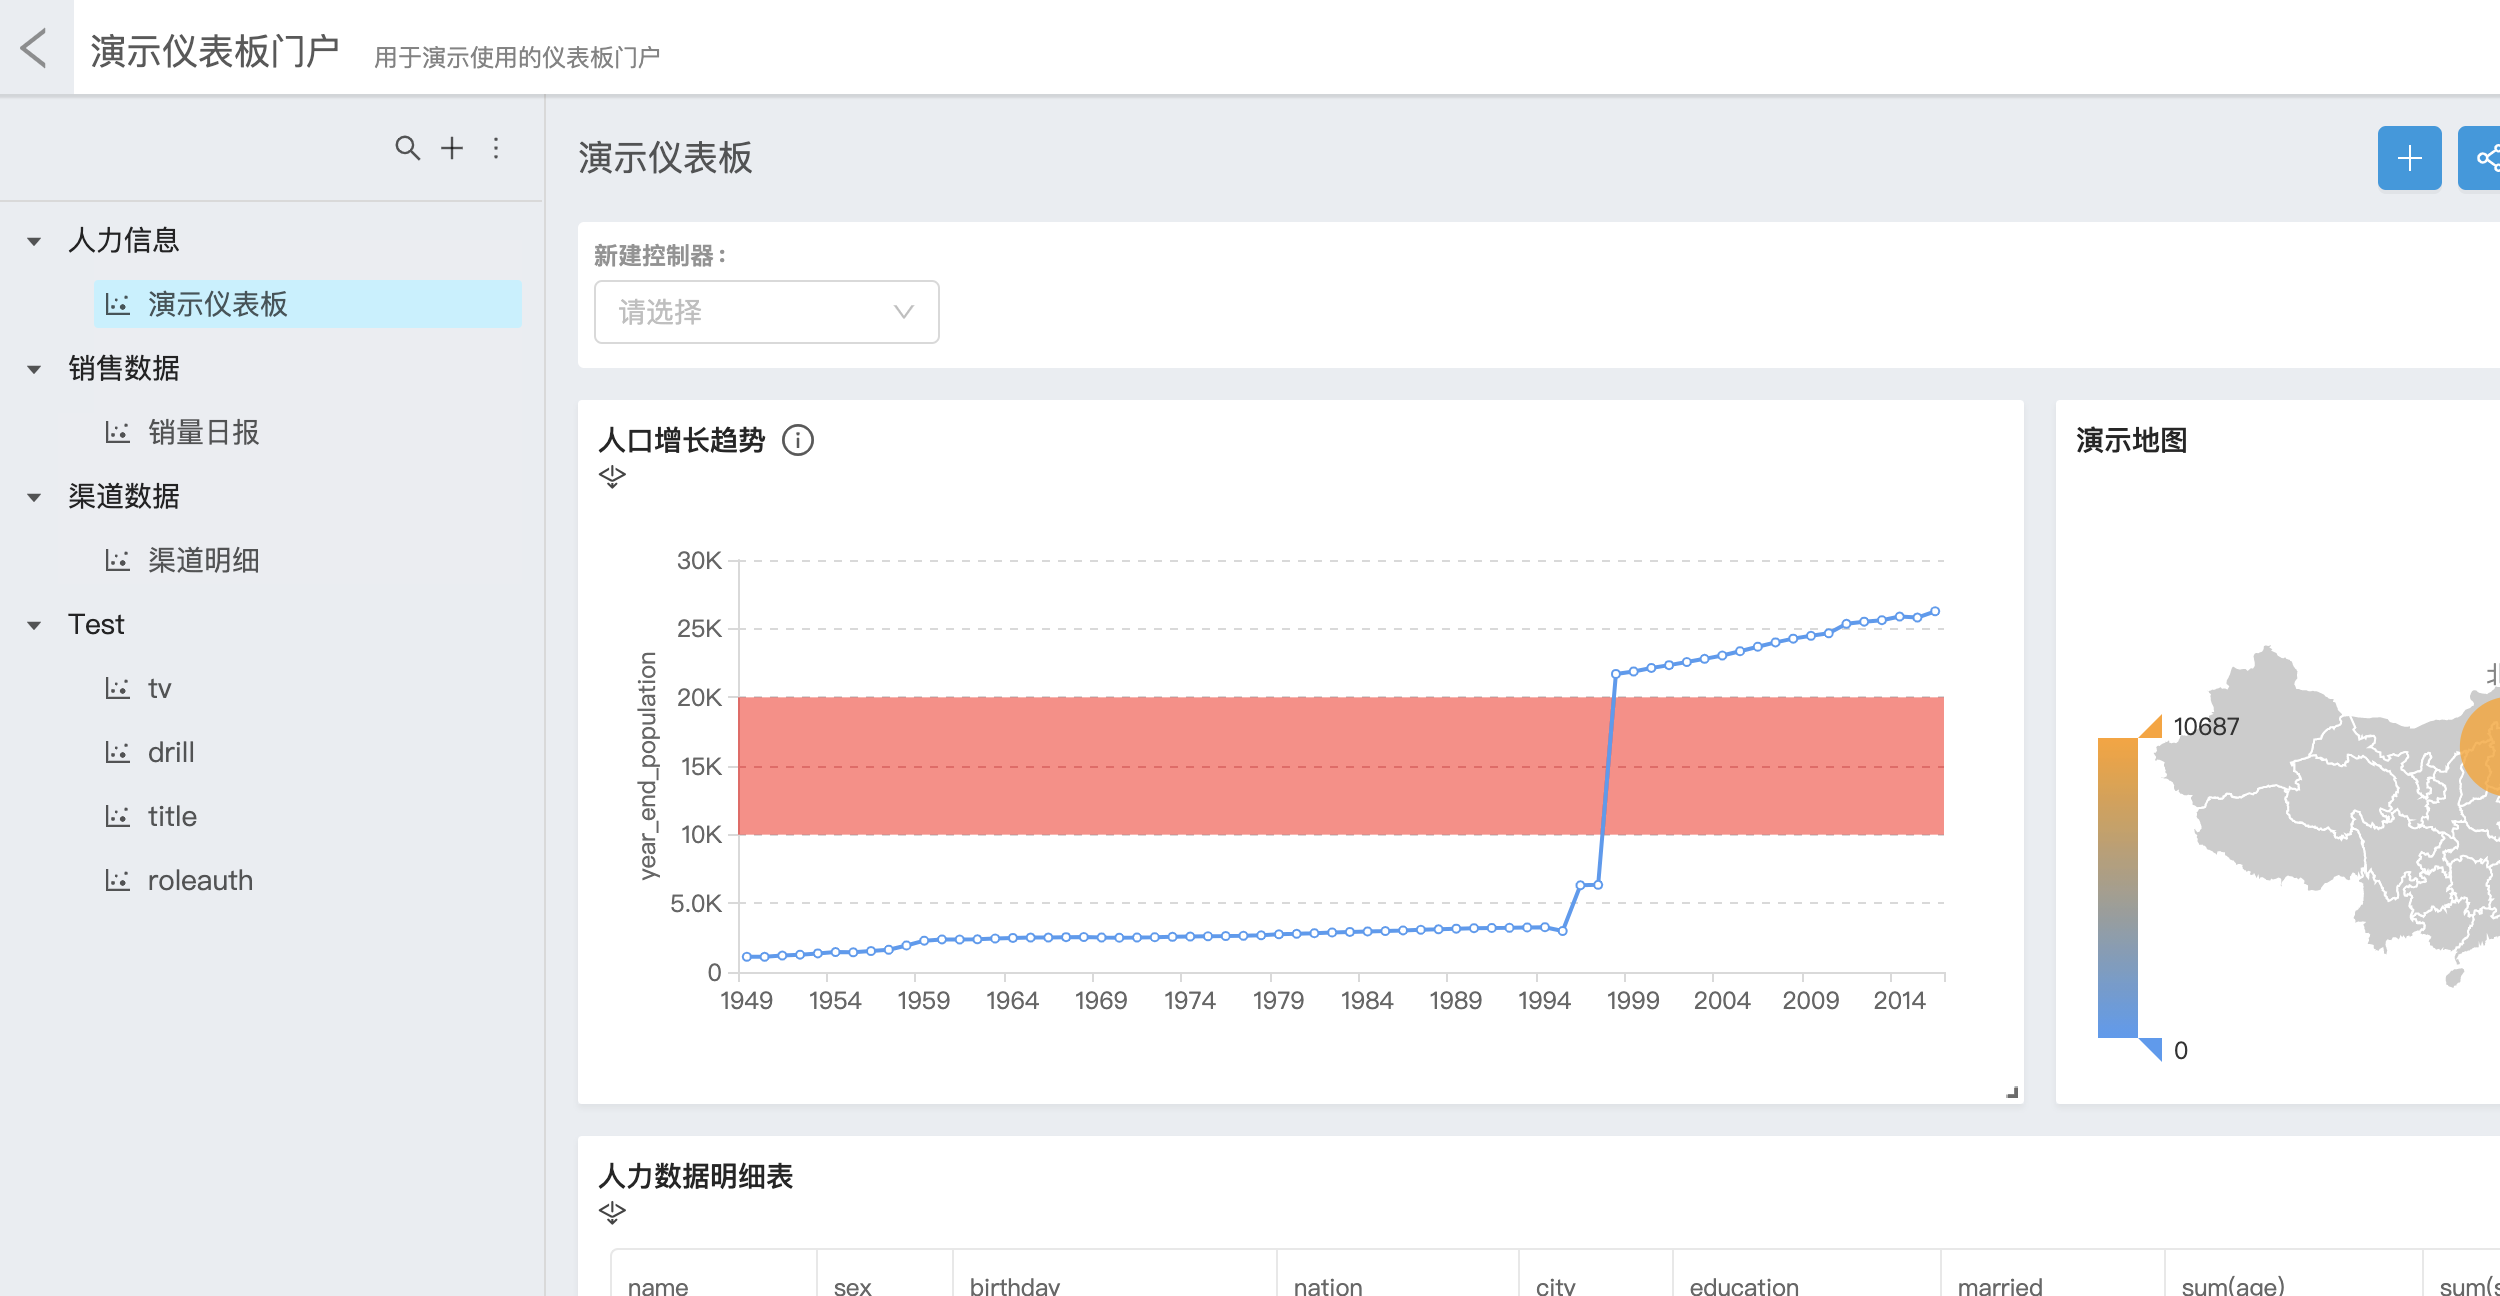Click the back arrow in header
Screen dimensions: 2500x1296
click(34, 47)
